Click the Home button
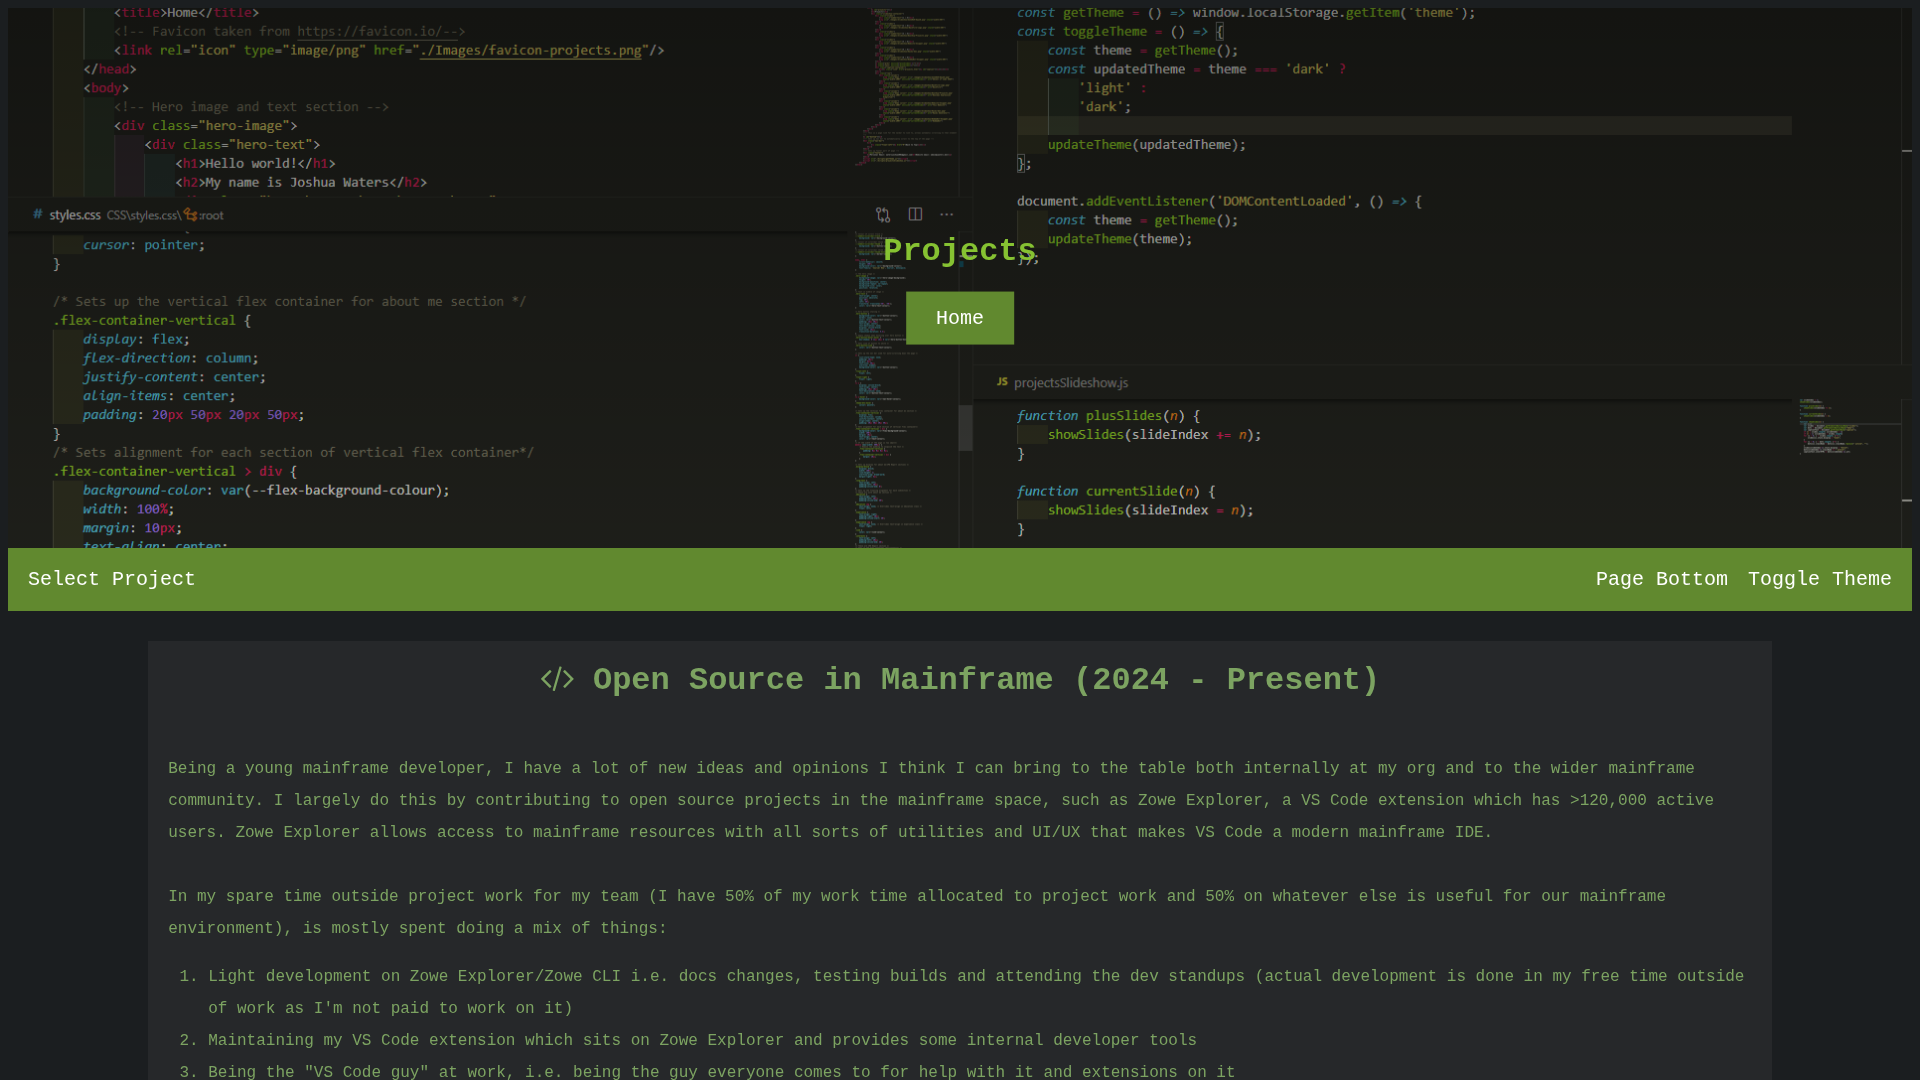Image resolution: width=1920 pixels, height=1080 pixels. click(x=959, y=318)
